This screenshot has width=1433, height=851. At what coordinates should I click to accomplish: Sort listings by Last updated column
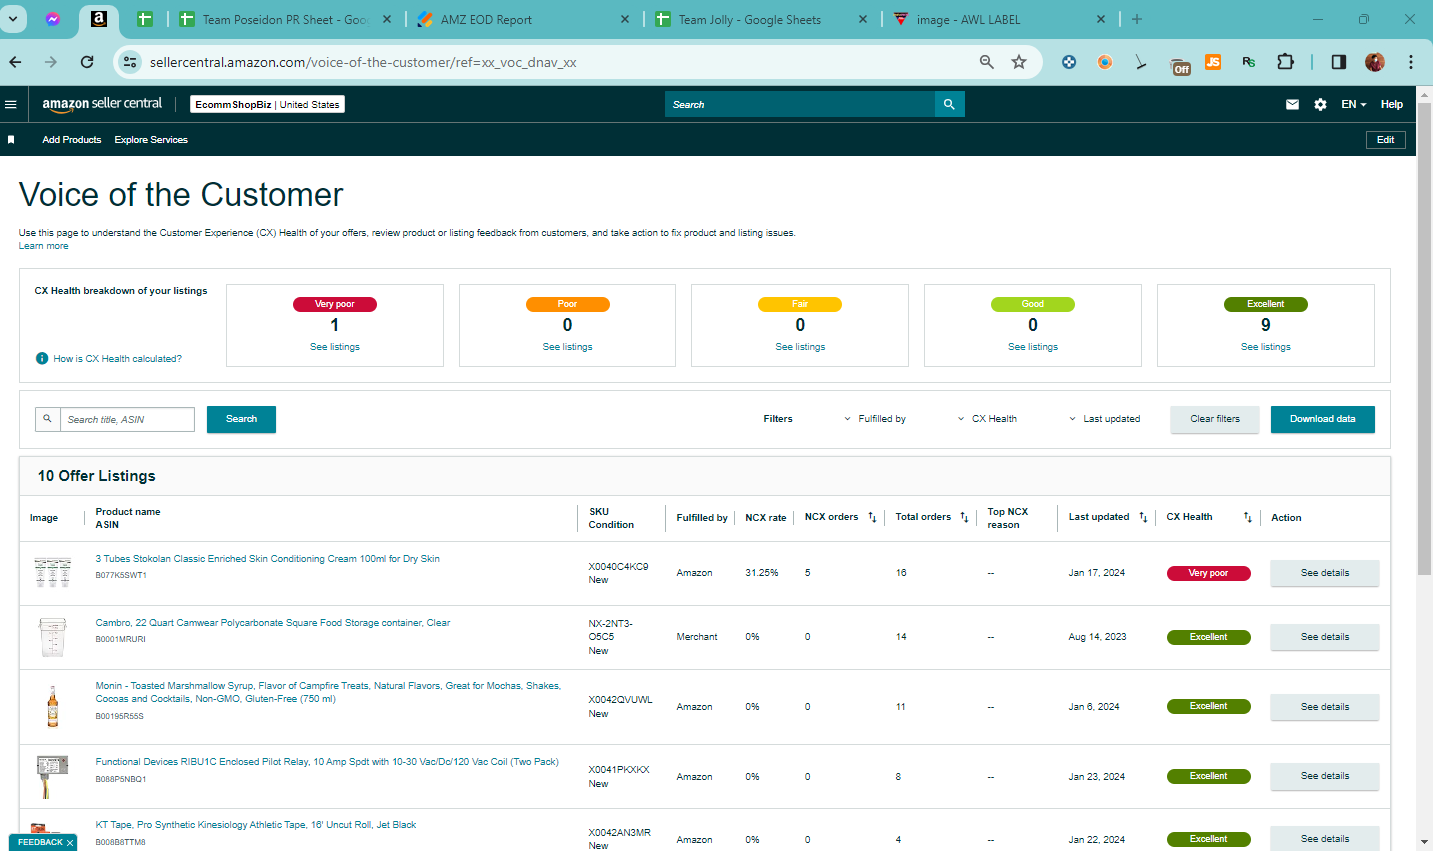coord(1143,517)
